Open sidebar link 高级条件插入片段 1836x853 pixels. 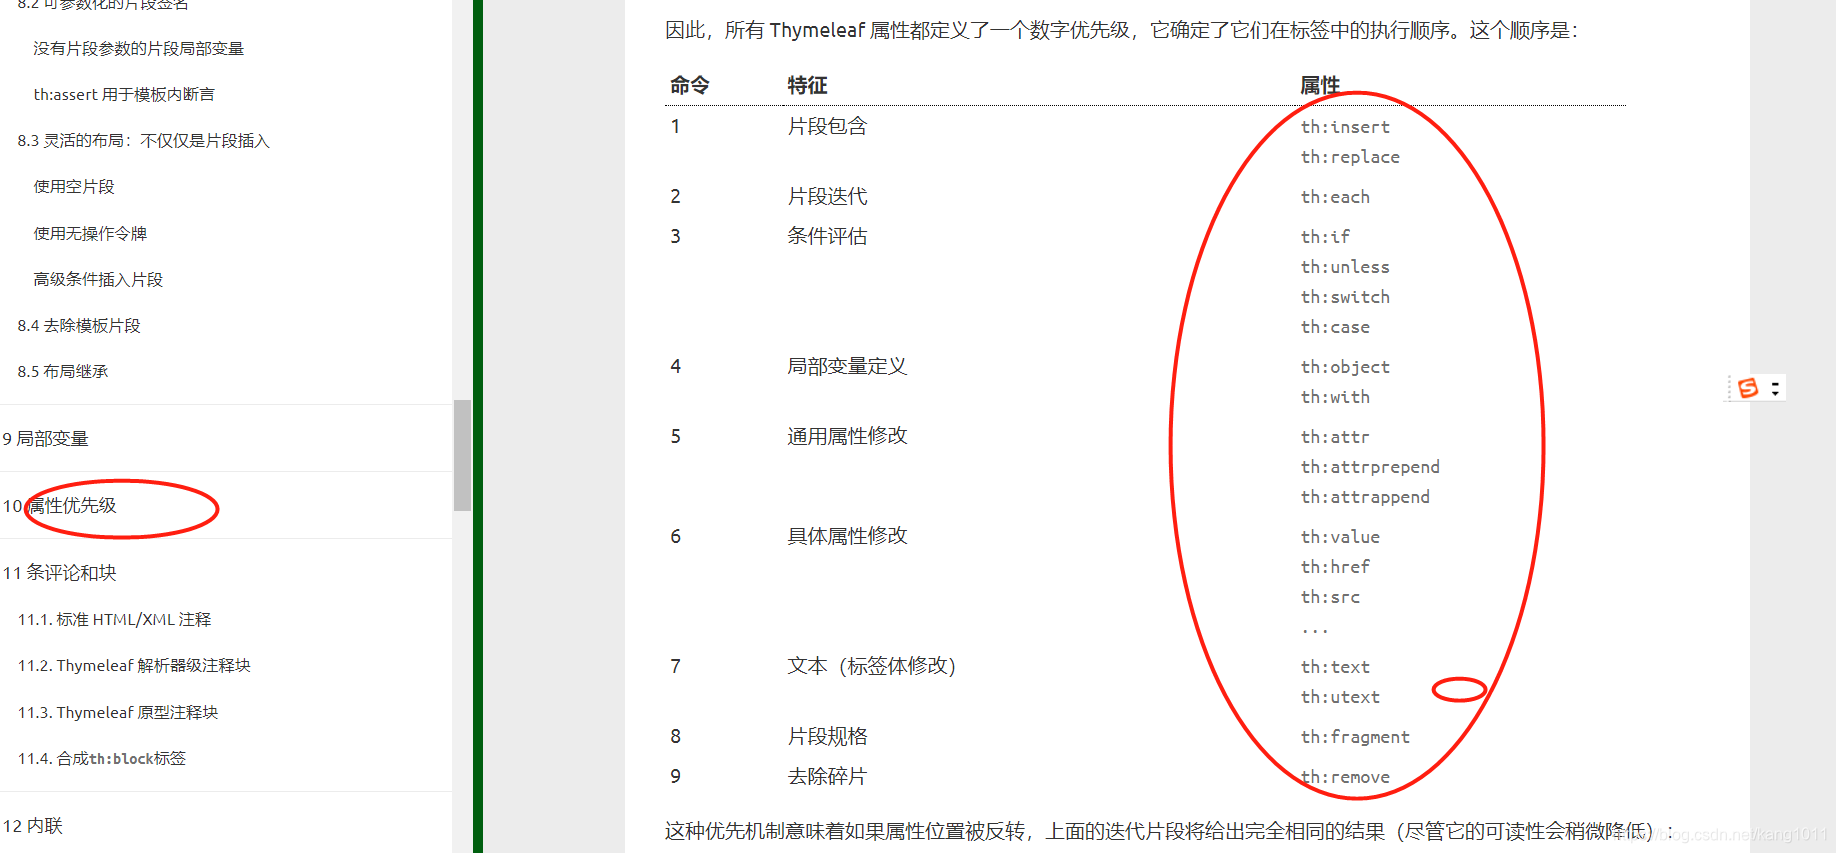[98, 279]
